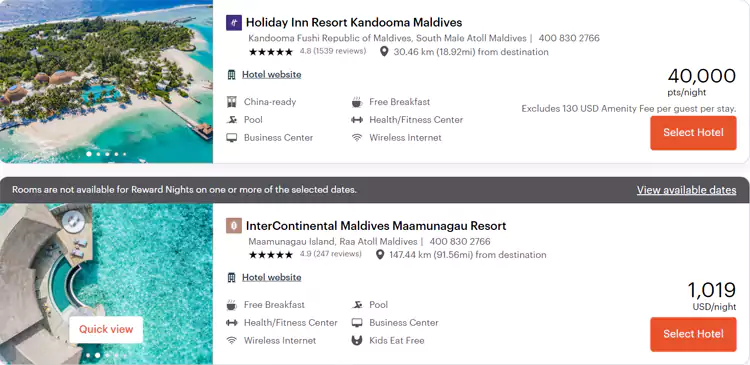Viewport: 750px width, 365px height.
Task: Click the InterContinental brand logo icon
Action: (233, 225)
